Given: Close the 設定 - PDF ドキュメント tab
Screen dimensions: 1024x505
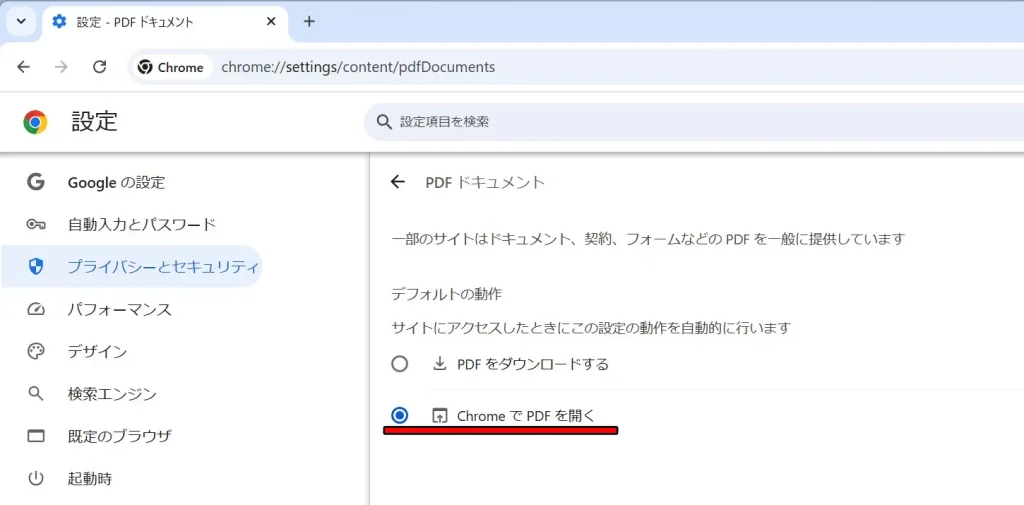Looking at the screenshot, I should (x=272, y=21).
